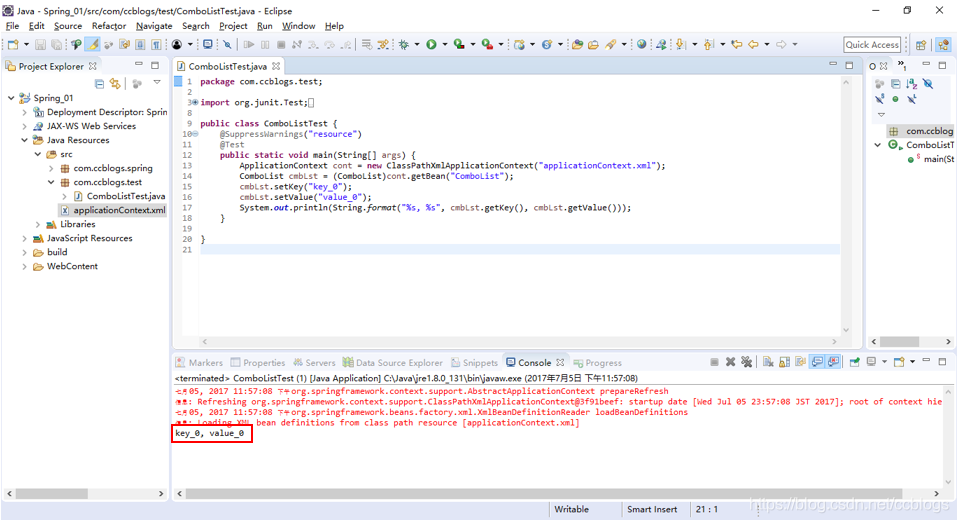Click the Skip All Breakpoints icon

click(227, 45)
